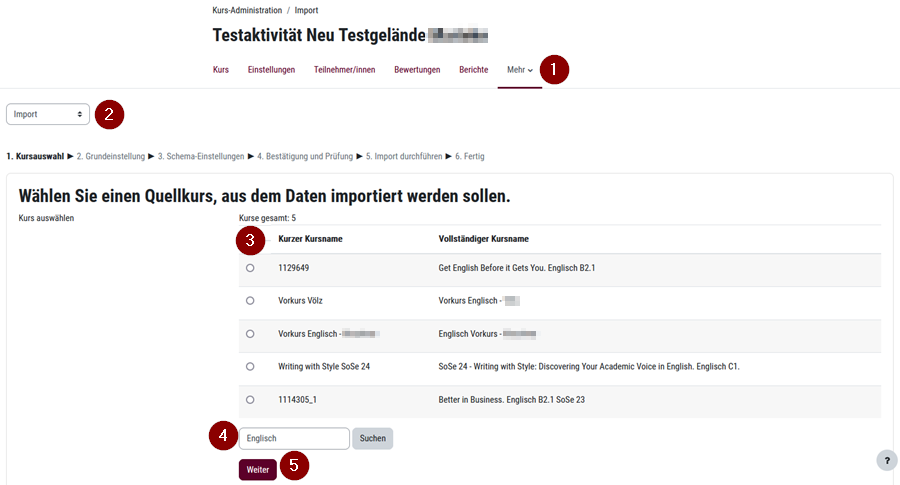Image resolution: width=900 pixels, height=485 pixels.
Task: Expand the Mehr menu
Action: tap(519, 70)
